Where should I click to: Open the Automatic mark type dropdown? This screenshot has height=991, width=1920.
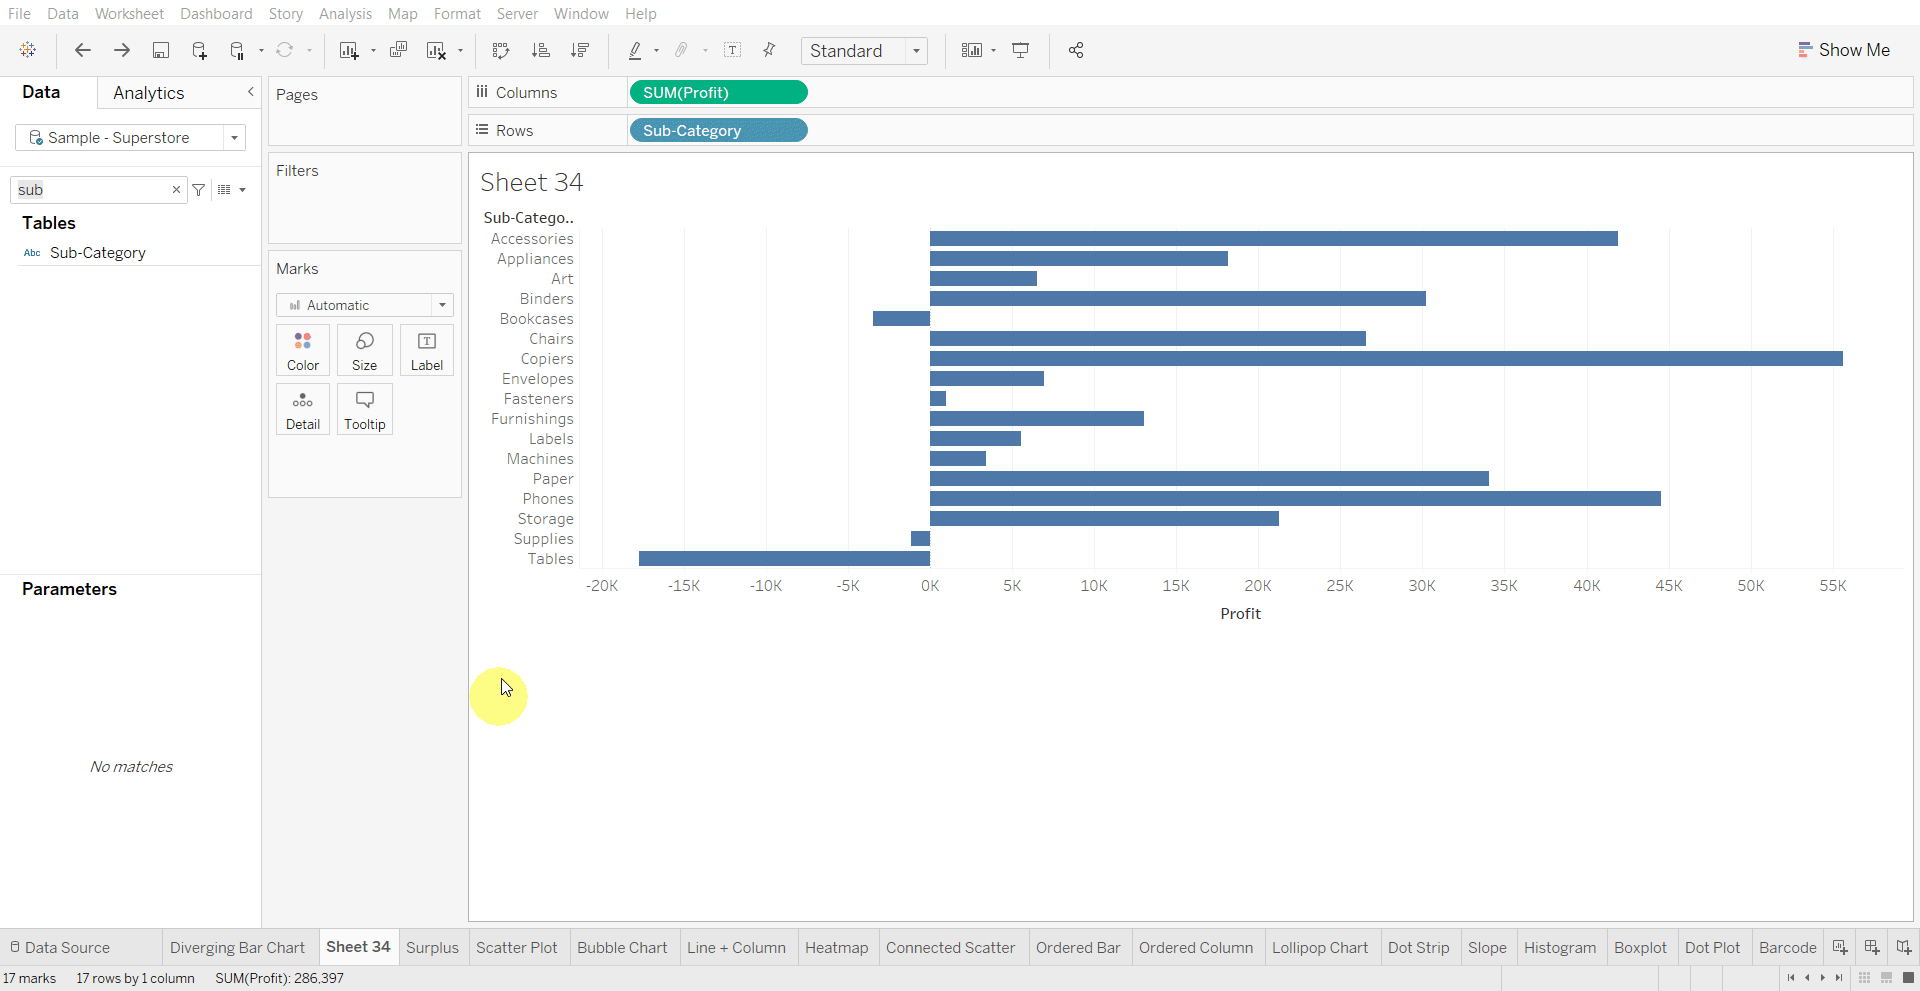tap(441, 305)
